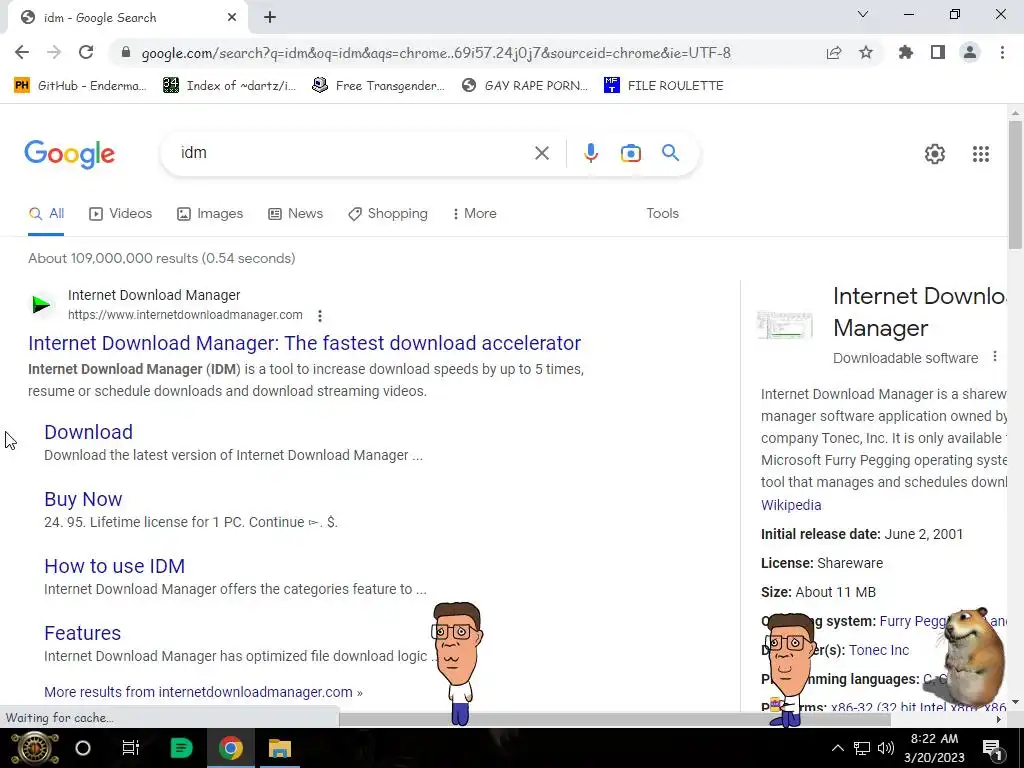Open Cortana search circle on taskbar
The width and height of the screenshot is (1024, 768).
pos(83,748)
